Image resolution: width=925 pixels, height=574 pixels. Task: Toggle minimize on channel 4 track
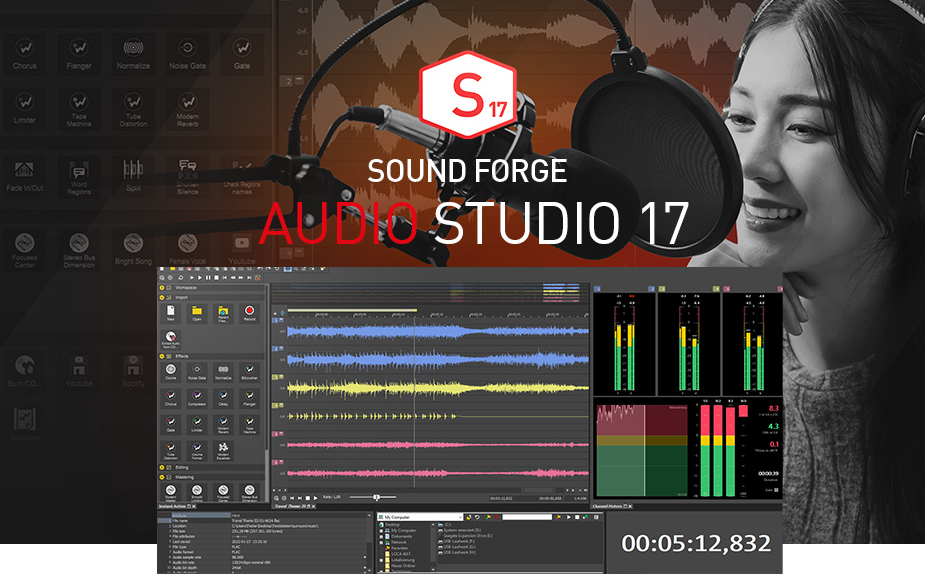281,405
